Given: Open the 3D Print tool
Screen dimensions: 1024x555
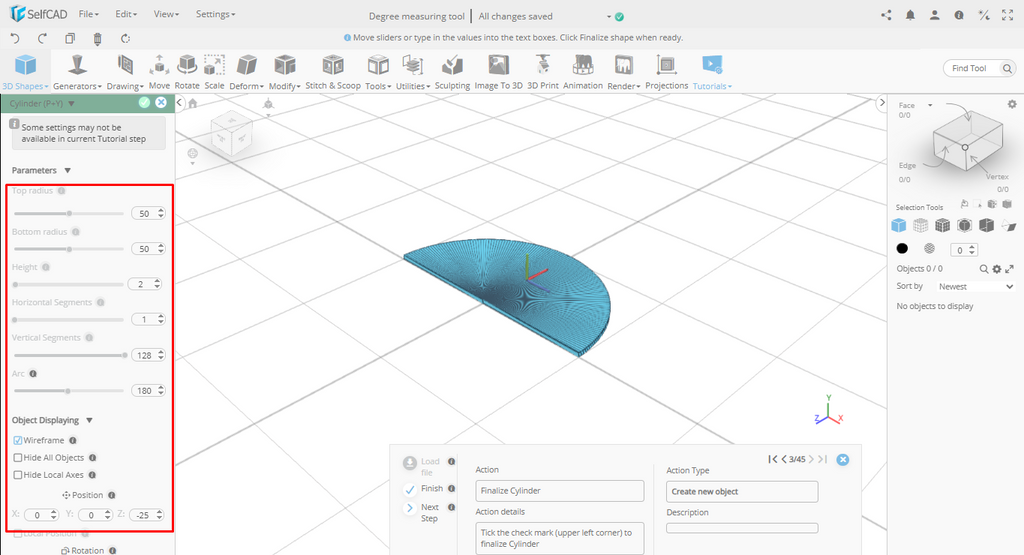Looking at the screenshot, I should point(543,72).
